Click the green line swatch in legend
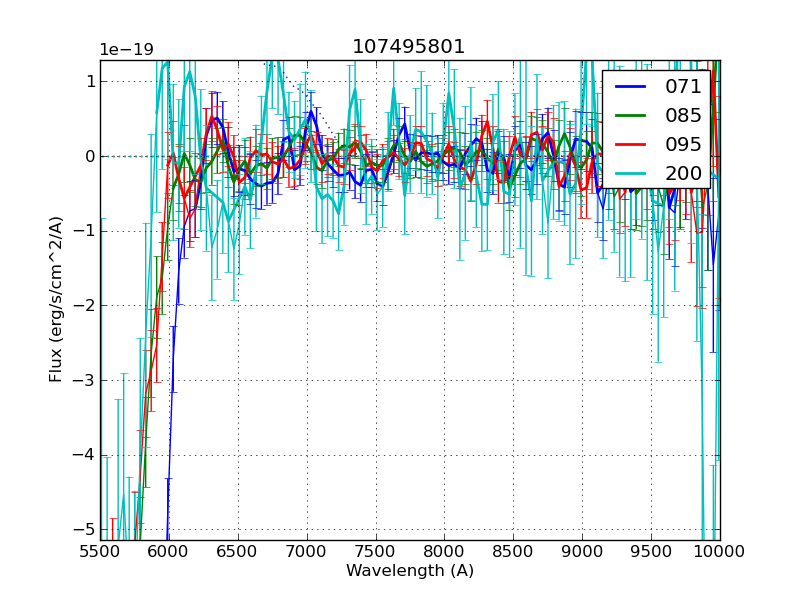Image resolution: width=800 pixels, height=600 pixels. pyautogui.click(x=630, y=116)
